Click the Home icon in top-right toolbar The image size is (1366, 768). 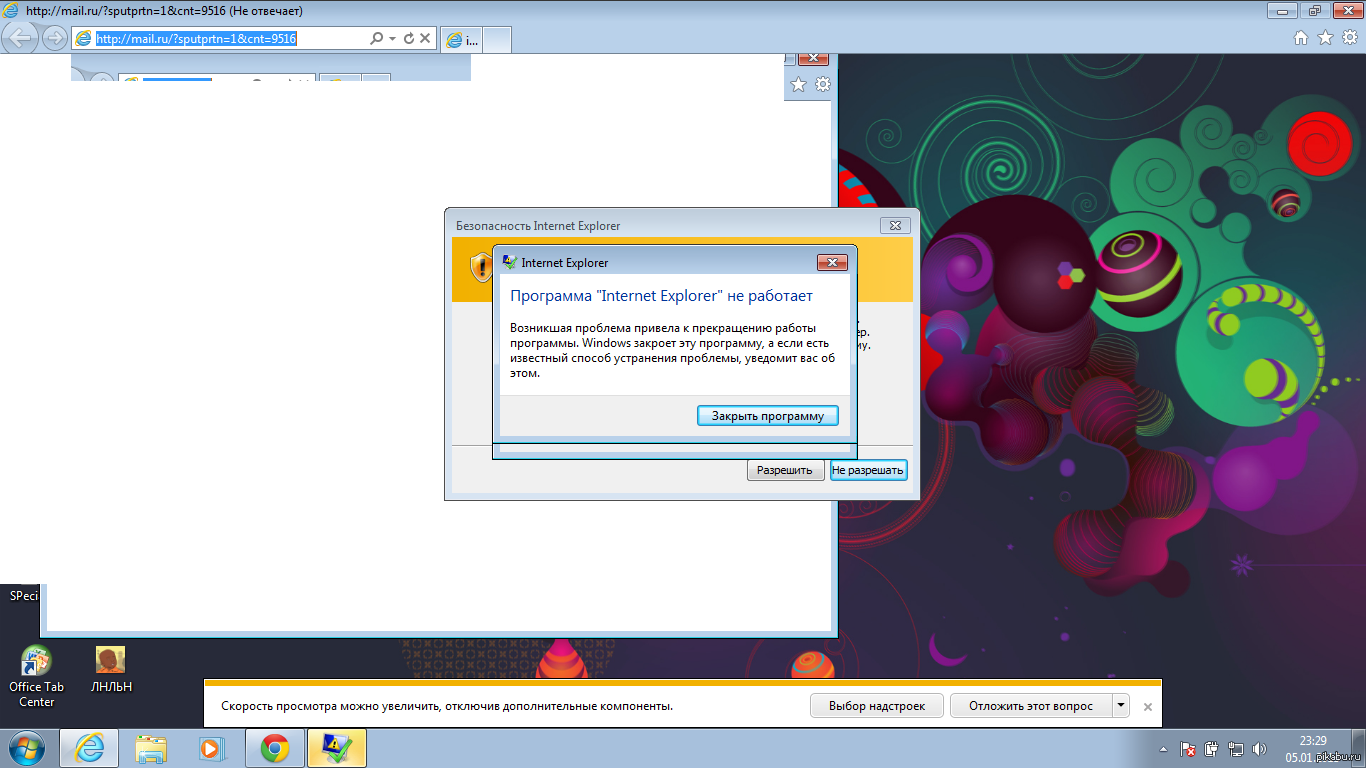(1301, 38)
